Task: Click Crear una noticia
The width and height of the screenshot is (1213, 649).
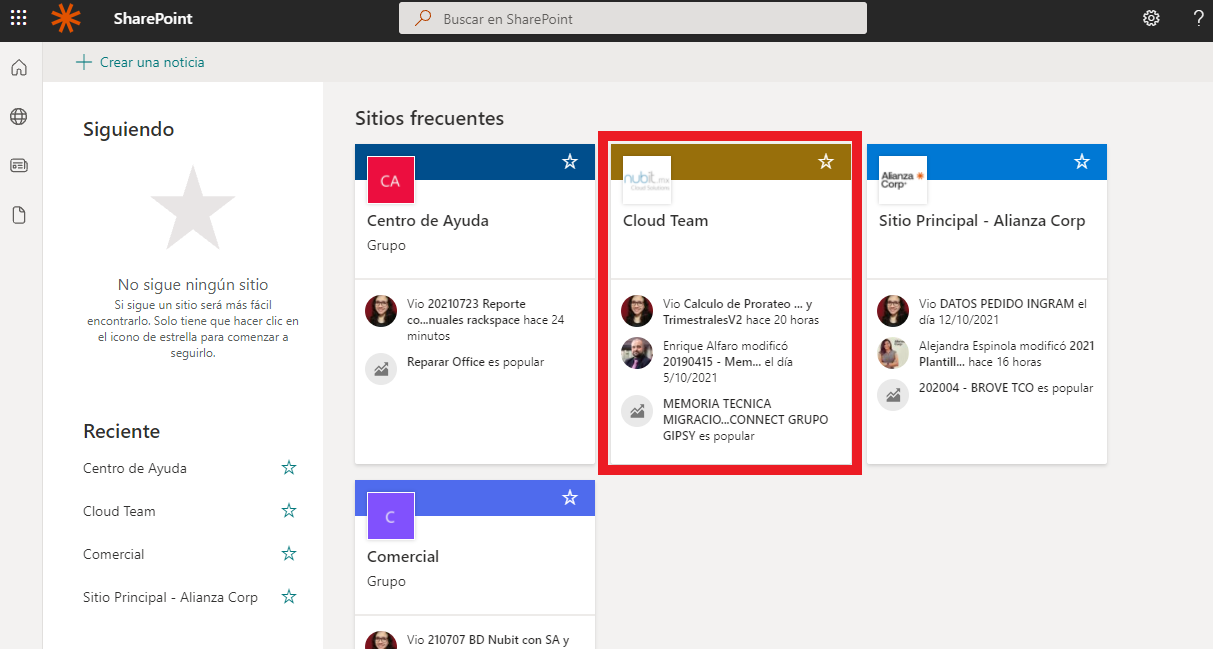Action: 141,62
